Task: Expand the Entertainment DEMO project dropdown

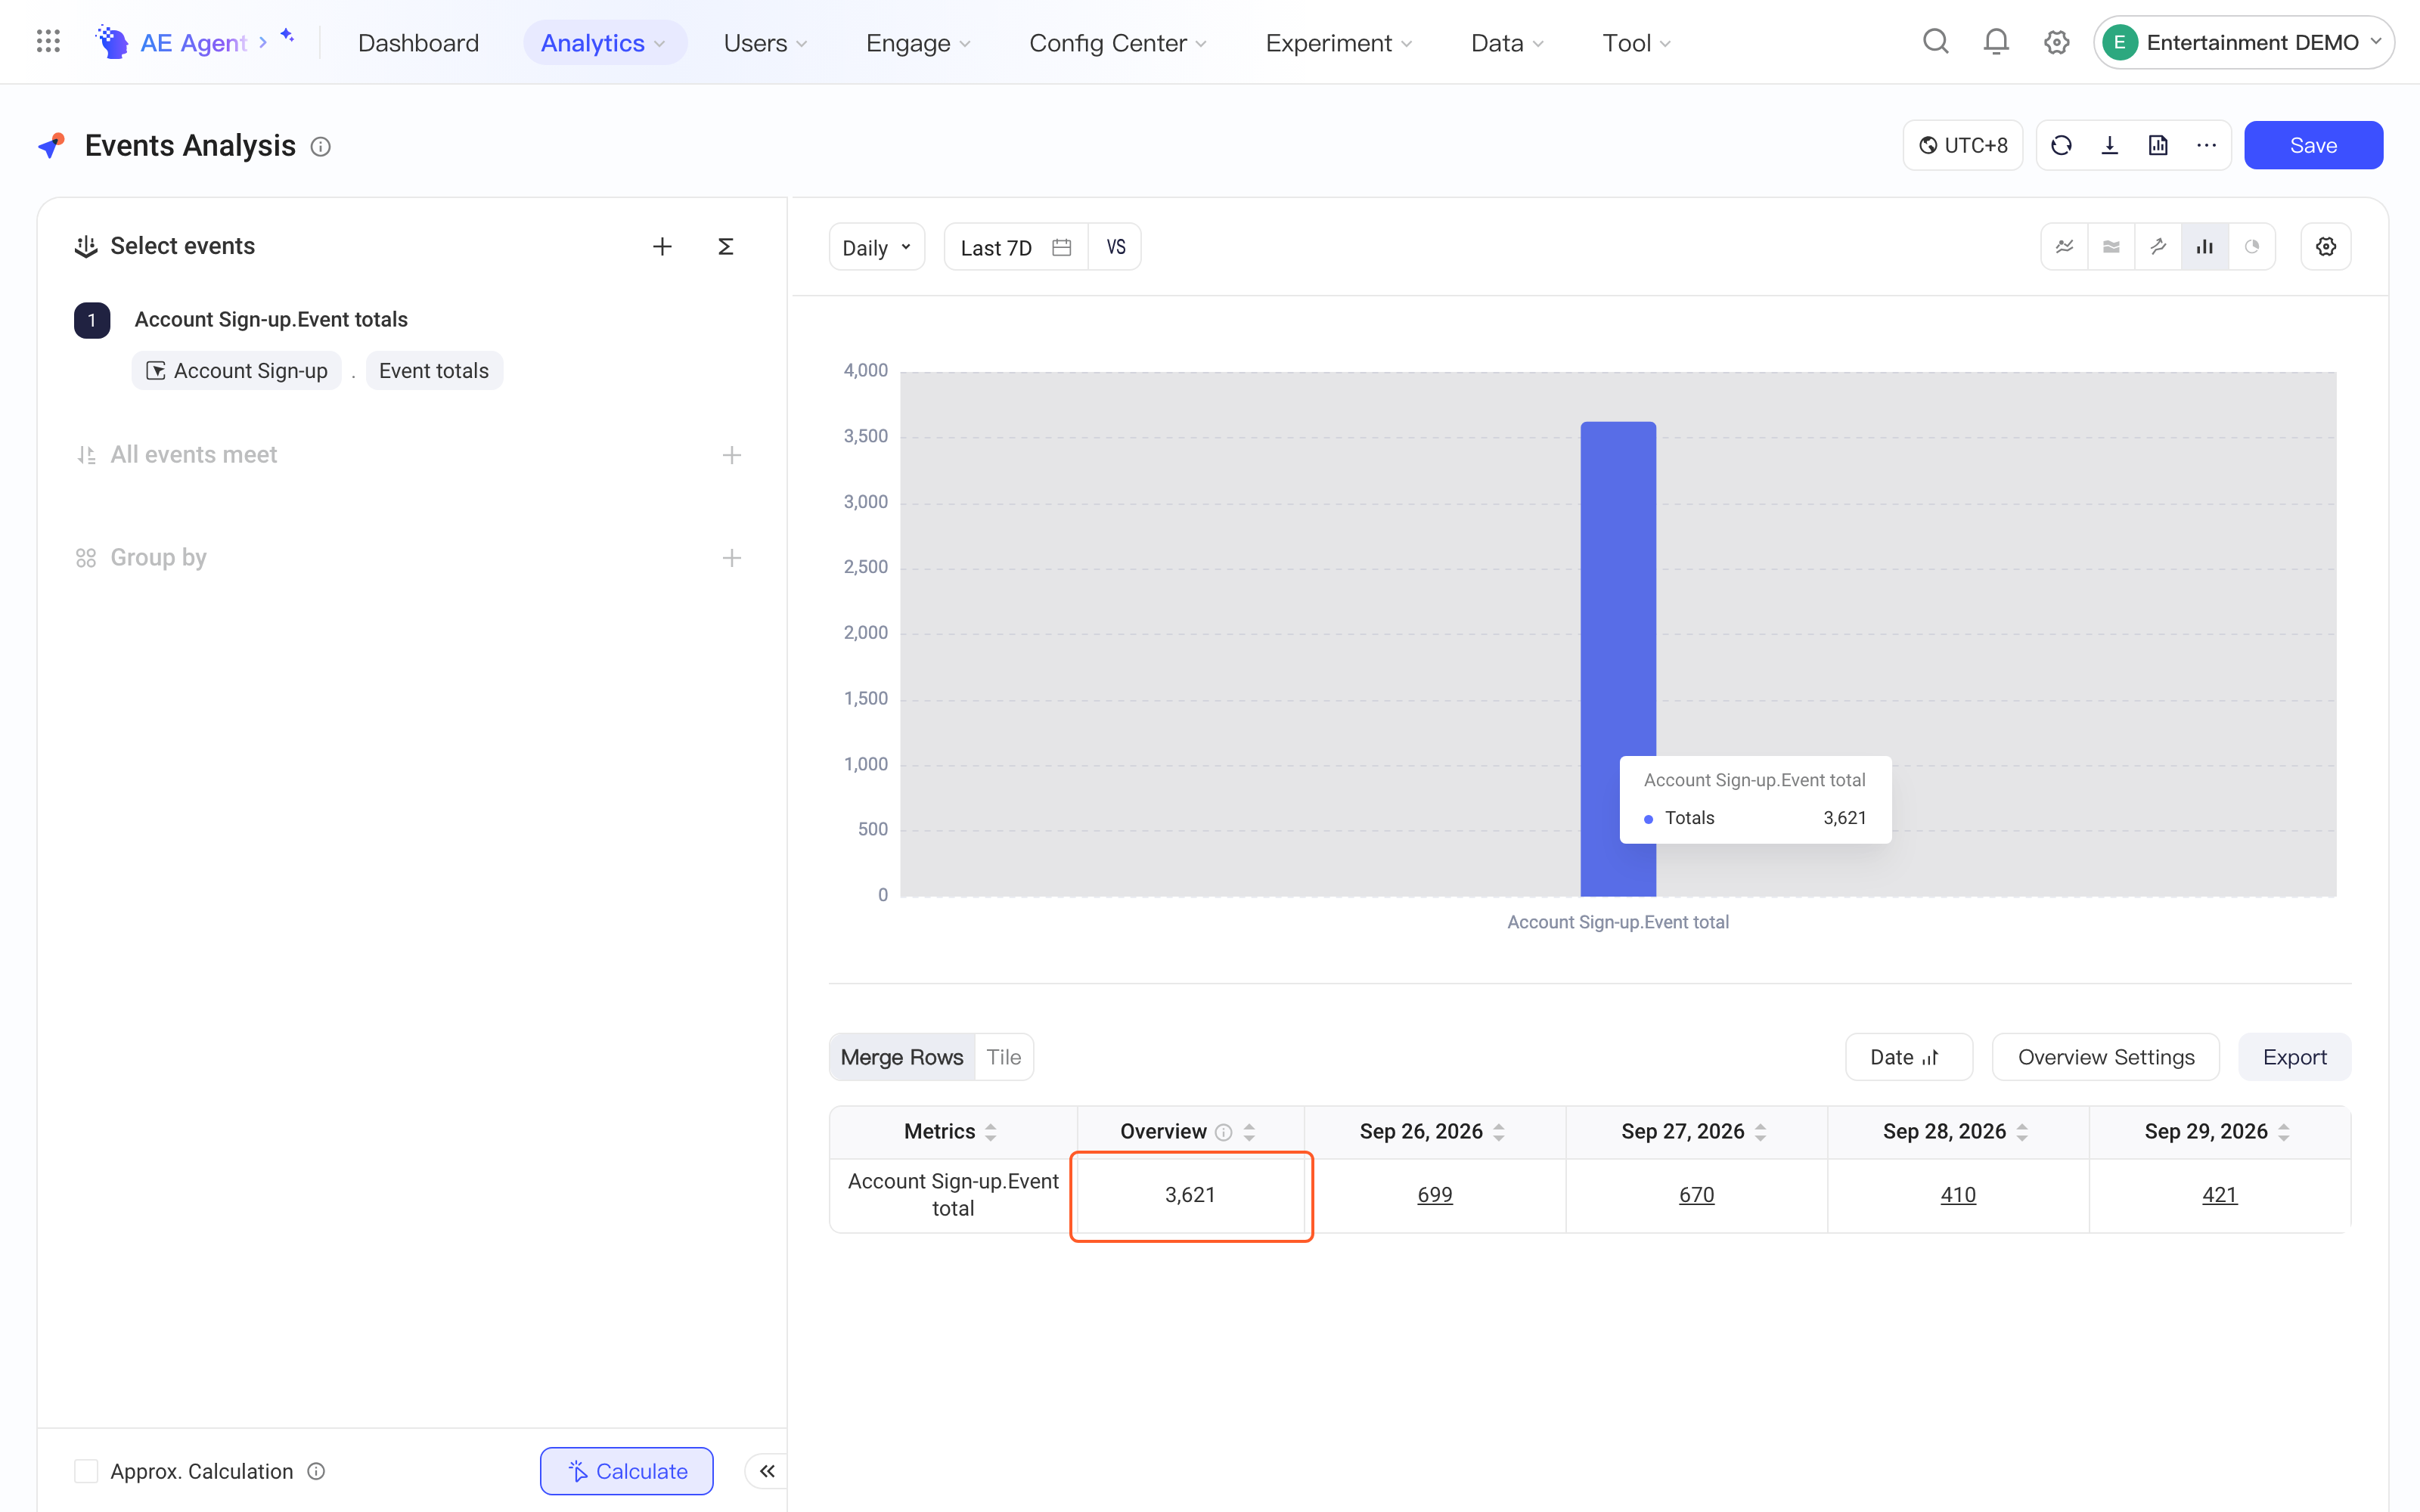Action: click(x=2244, y=42)
